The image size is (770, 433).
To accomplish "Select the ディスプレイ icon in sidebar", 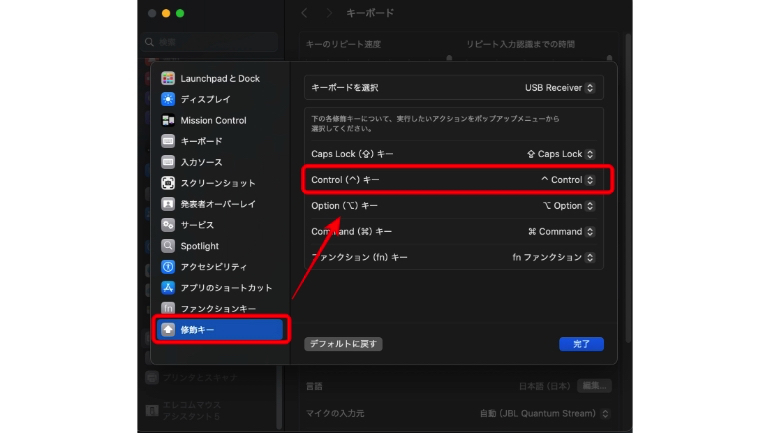I will (168, 99).
